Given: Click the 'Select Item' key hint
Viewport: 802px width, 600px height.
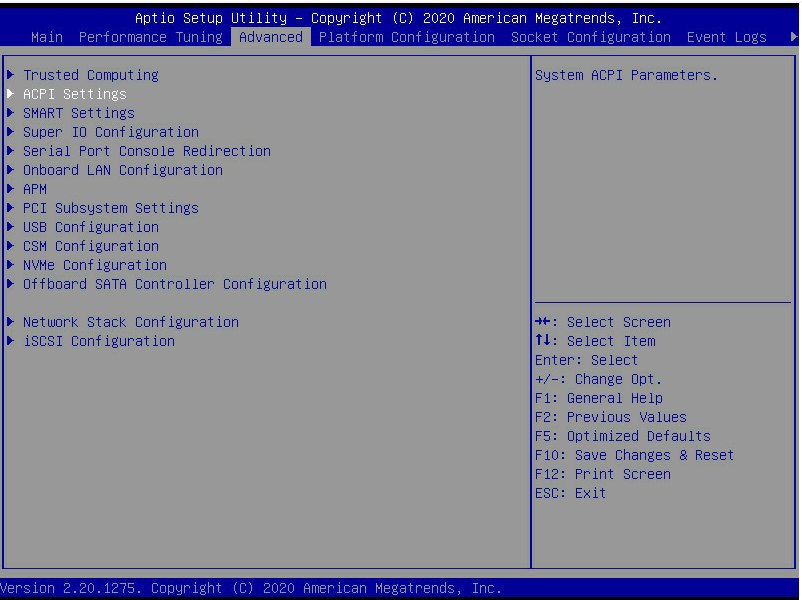Looking at the screenshot, I should 595,341.
